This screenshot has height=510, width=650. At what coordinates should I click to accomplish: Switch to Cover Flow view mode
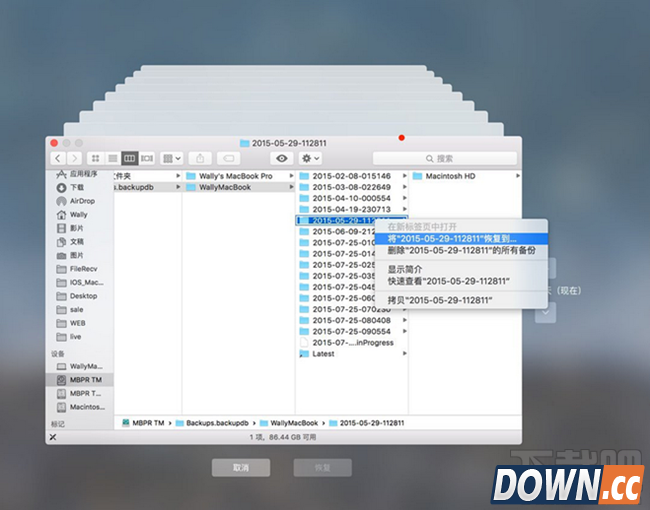coord(147,158)
